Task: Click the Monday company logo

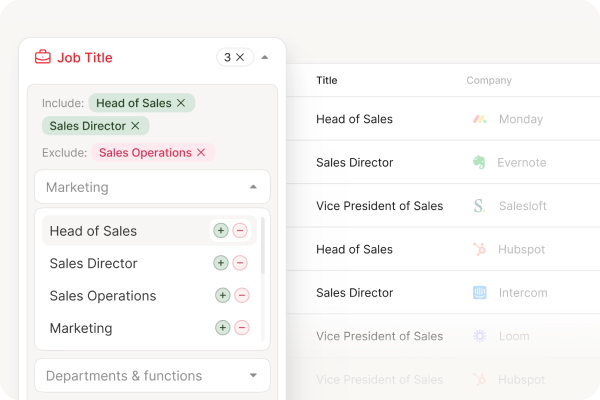Action: pos(479,119)
